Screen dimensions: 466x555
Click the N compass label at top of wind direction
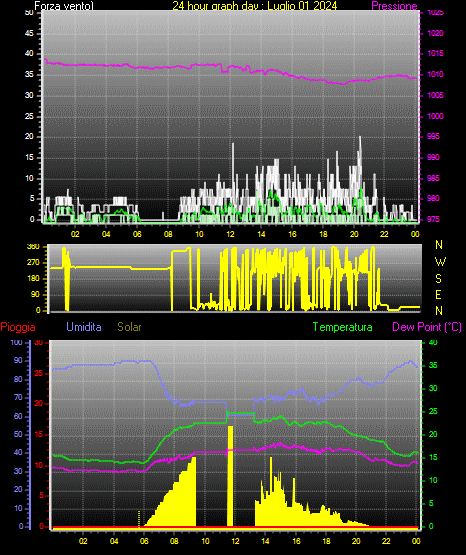(439, 245)
